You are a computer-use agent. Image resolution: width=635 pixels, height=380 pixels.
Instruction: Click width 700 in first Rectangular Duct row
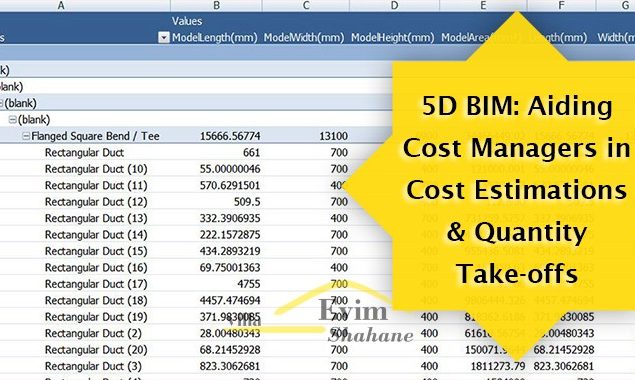(339, 153)
